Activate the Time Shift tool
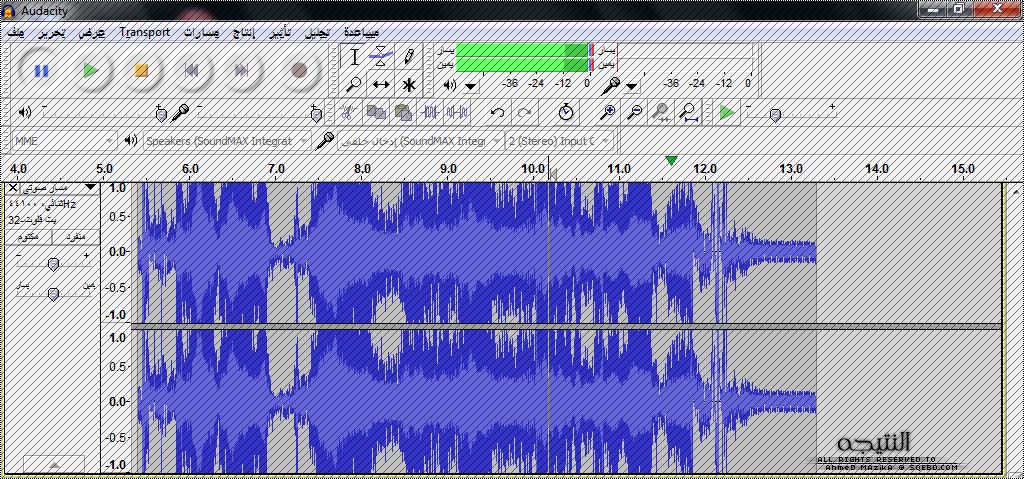This screenshot has height=479, width=1024. point(380,85)
